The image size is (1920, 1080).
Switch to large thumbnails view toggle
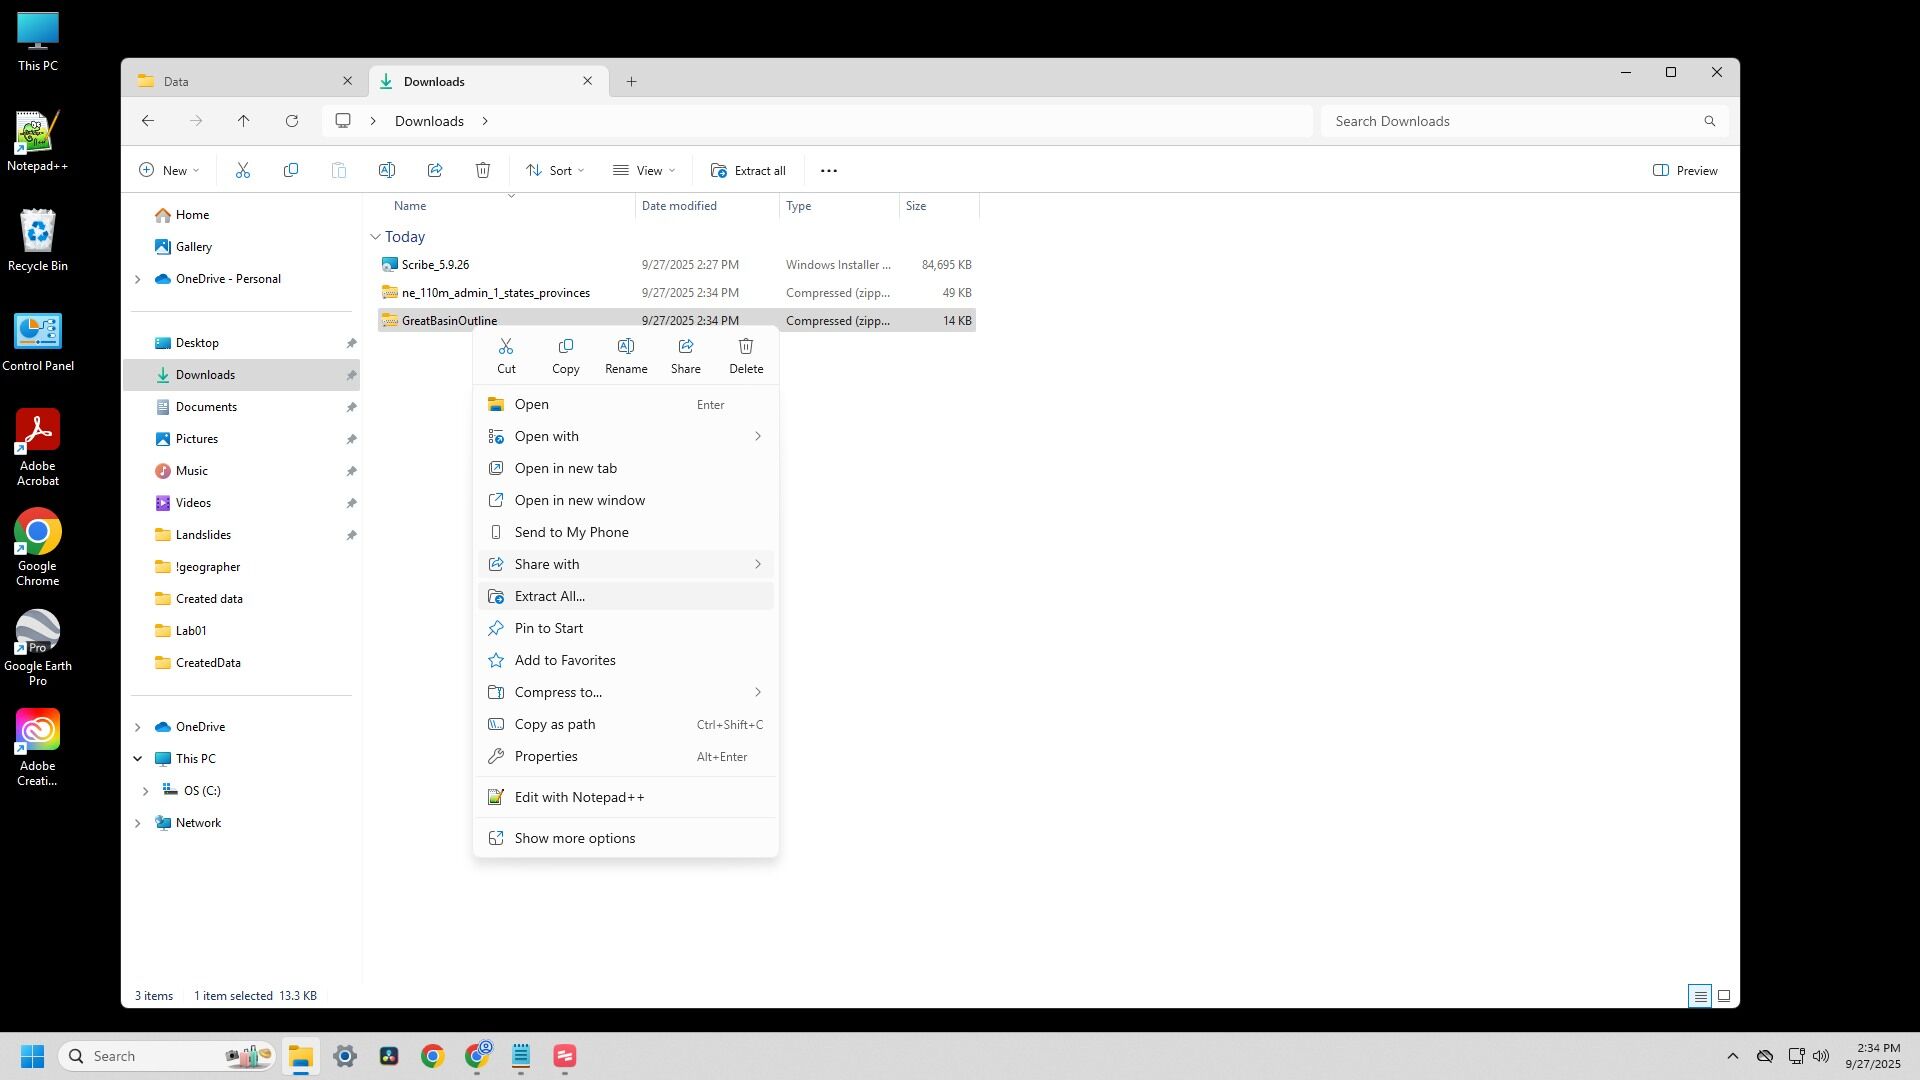1724,996
